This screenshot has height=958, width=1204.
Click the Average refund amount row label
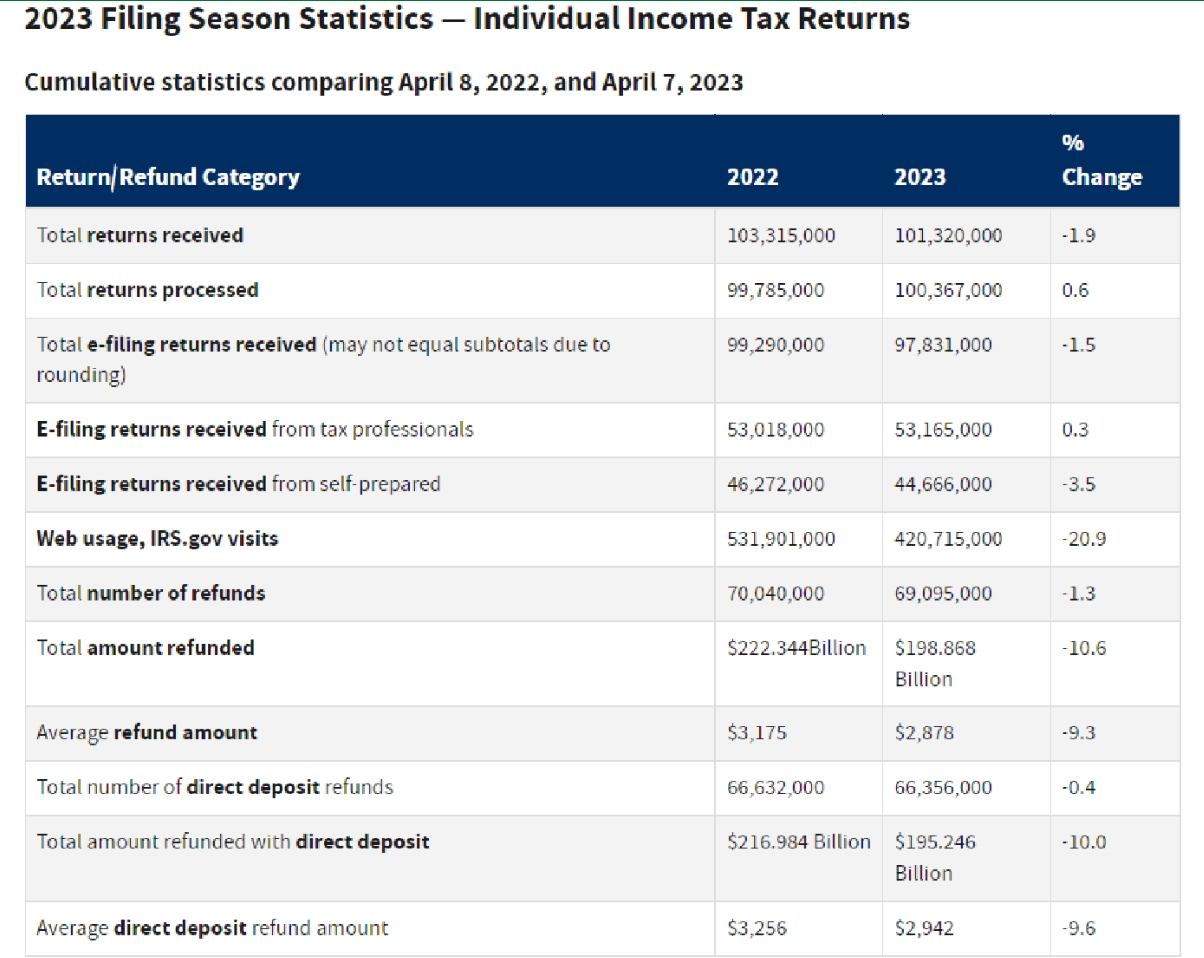point(147,733)
